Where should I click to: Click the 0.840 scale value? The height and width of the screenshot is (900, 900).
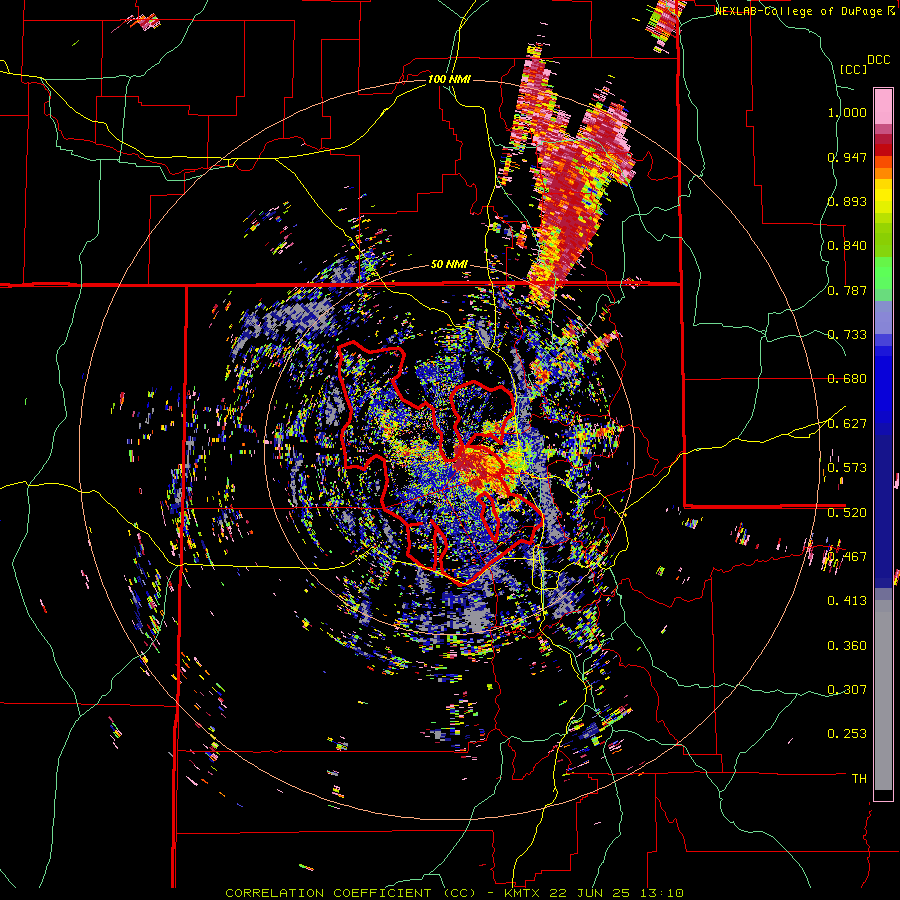(847, 246)
